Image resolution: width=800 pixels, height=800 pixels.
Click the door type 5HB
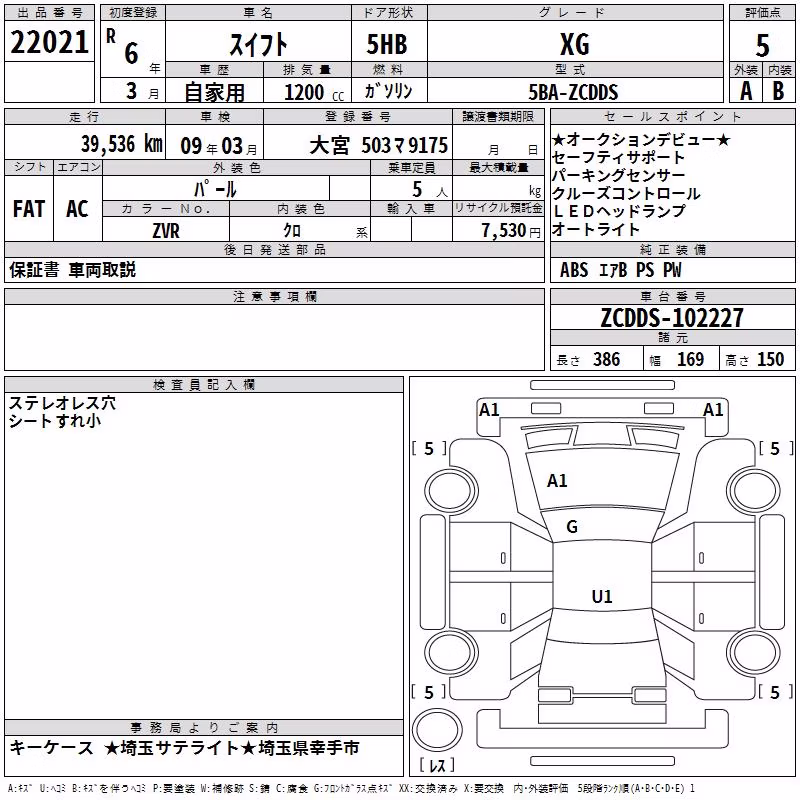387,44
